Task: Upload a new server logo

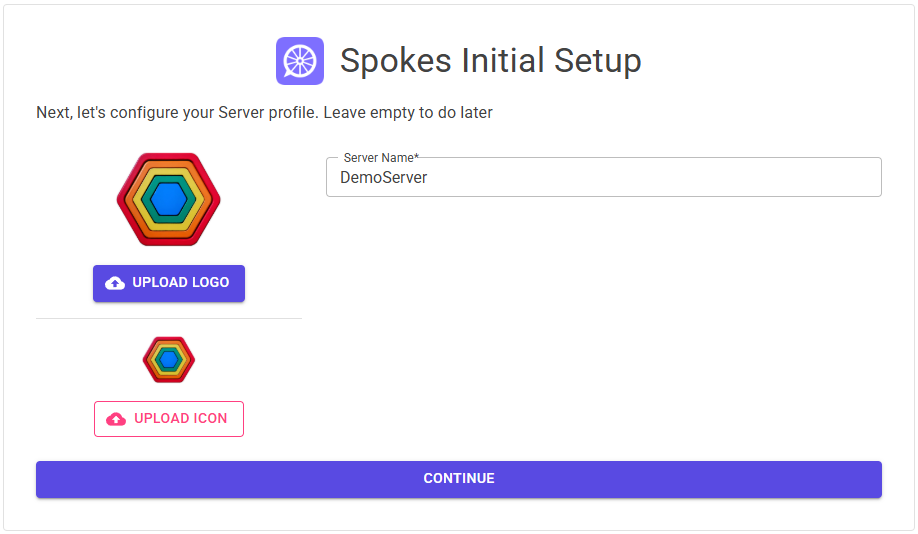Action: coord(169,283)
